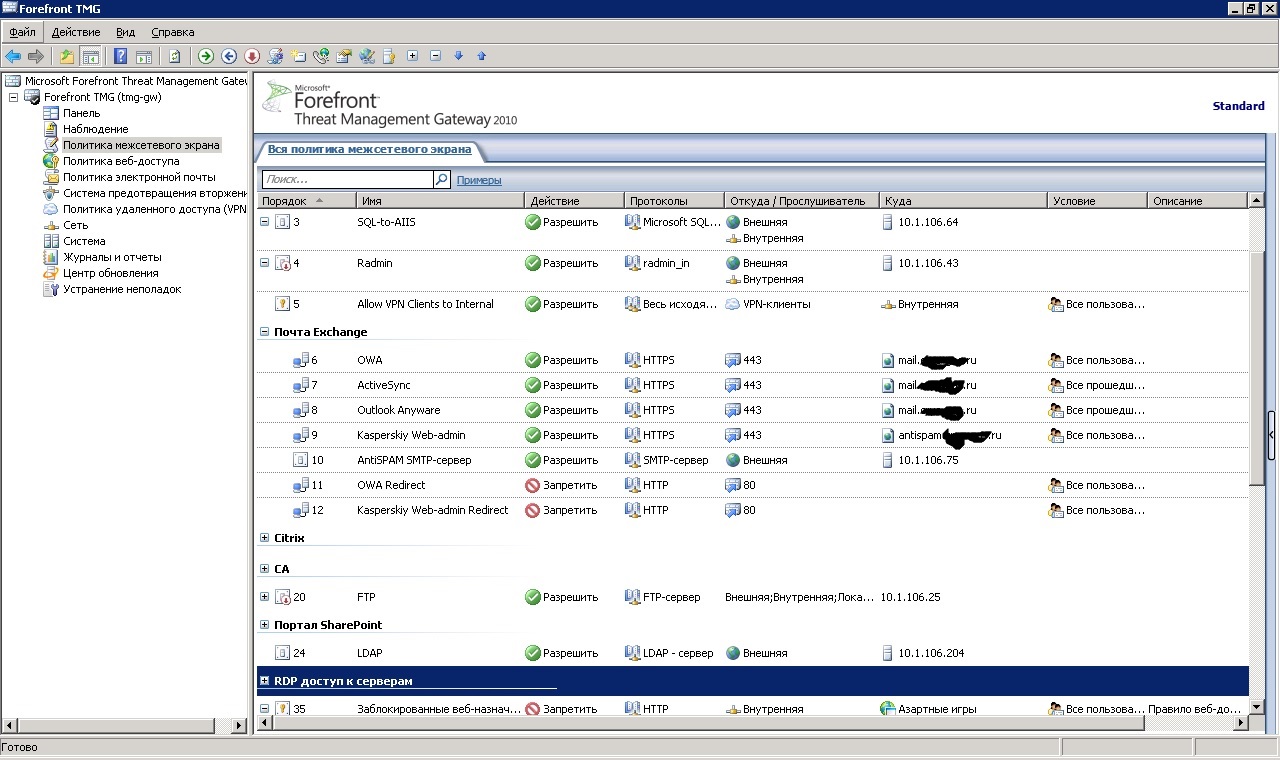Collapse the Forefront TMG (tmg-gw) tree node
This screenshot has height=760, width=1280.
coord(13,97)
